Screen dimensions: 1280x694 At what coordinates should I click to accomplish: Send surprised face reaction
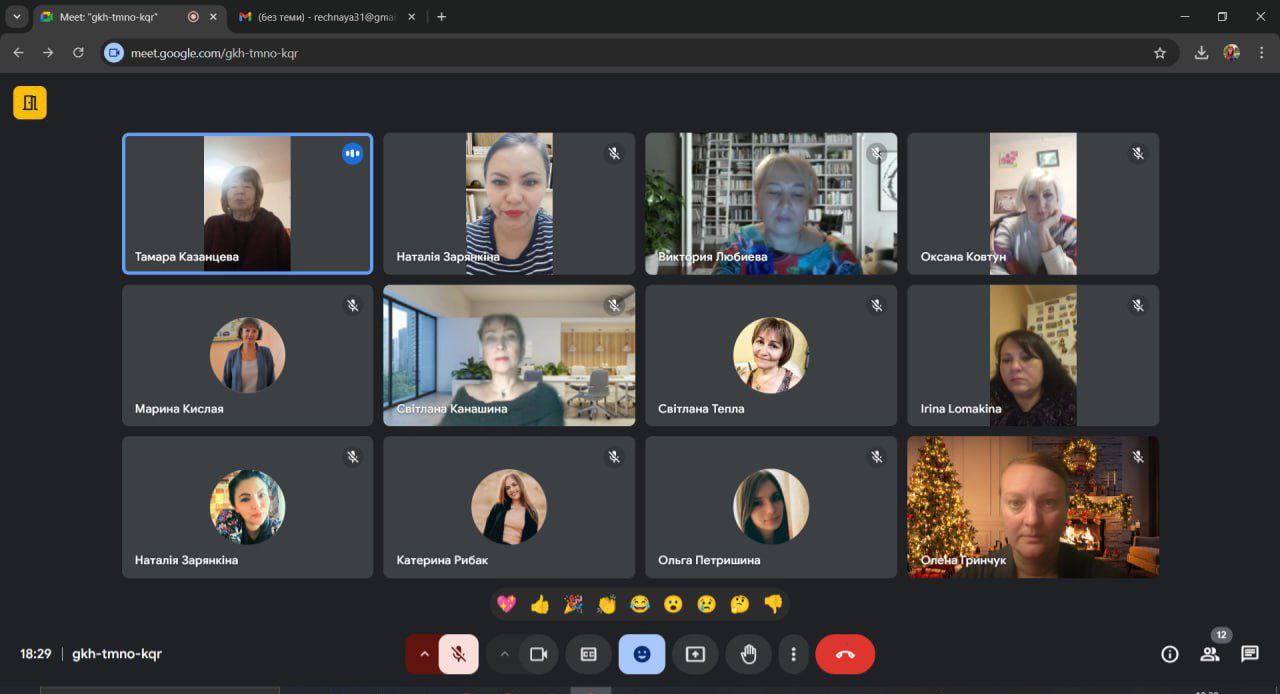point(673,604)
